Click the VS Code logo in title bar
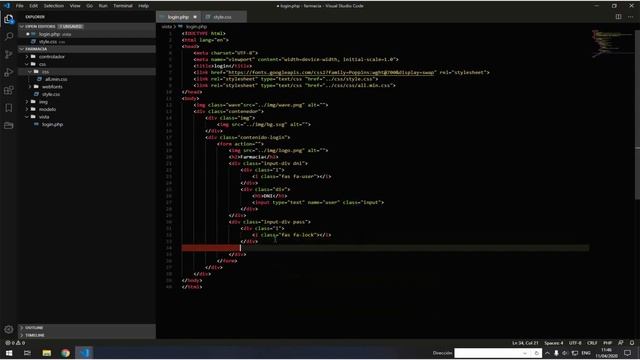Image resolution: width=640 pixels, height=360 pixels. tap(7, 6)
